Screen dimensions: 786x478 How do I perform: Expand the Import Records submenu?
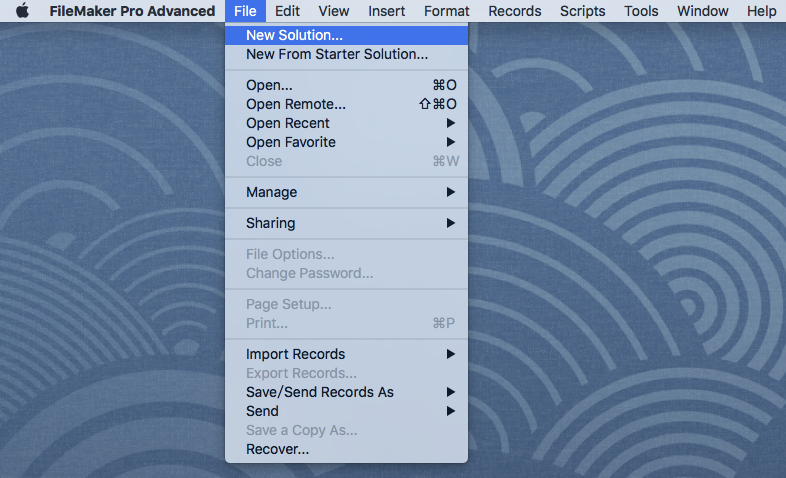[x=346, y=354]
